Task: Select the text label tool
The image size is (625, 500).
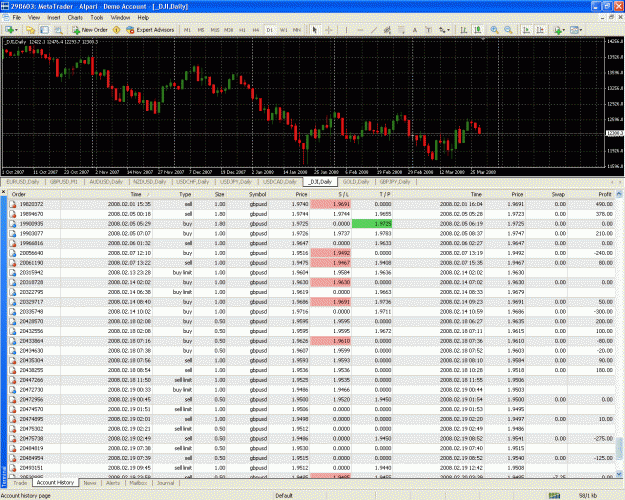Action: tap(428, 30)
